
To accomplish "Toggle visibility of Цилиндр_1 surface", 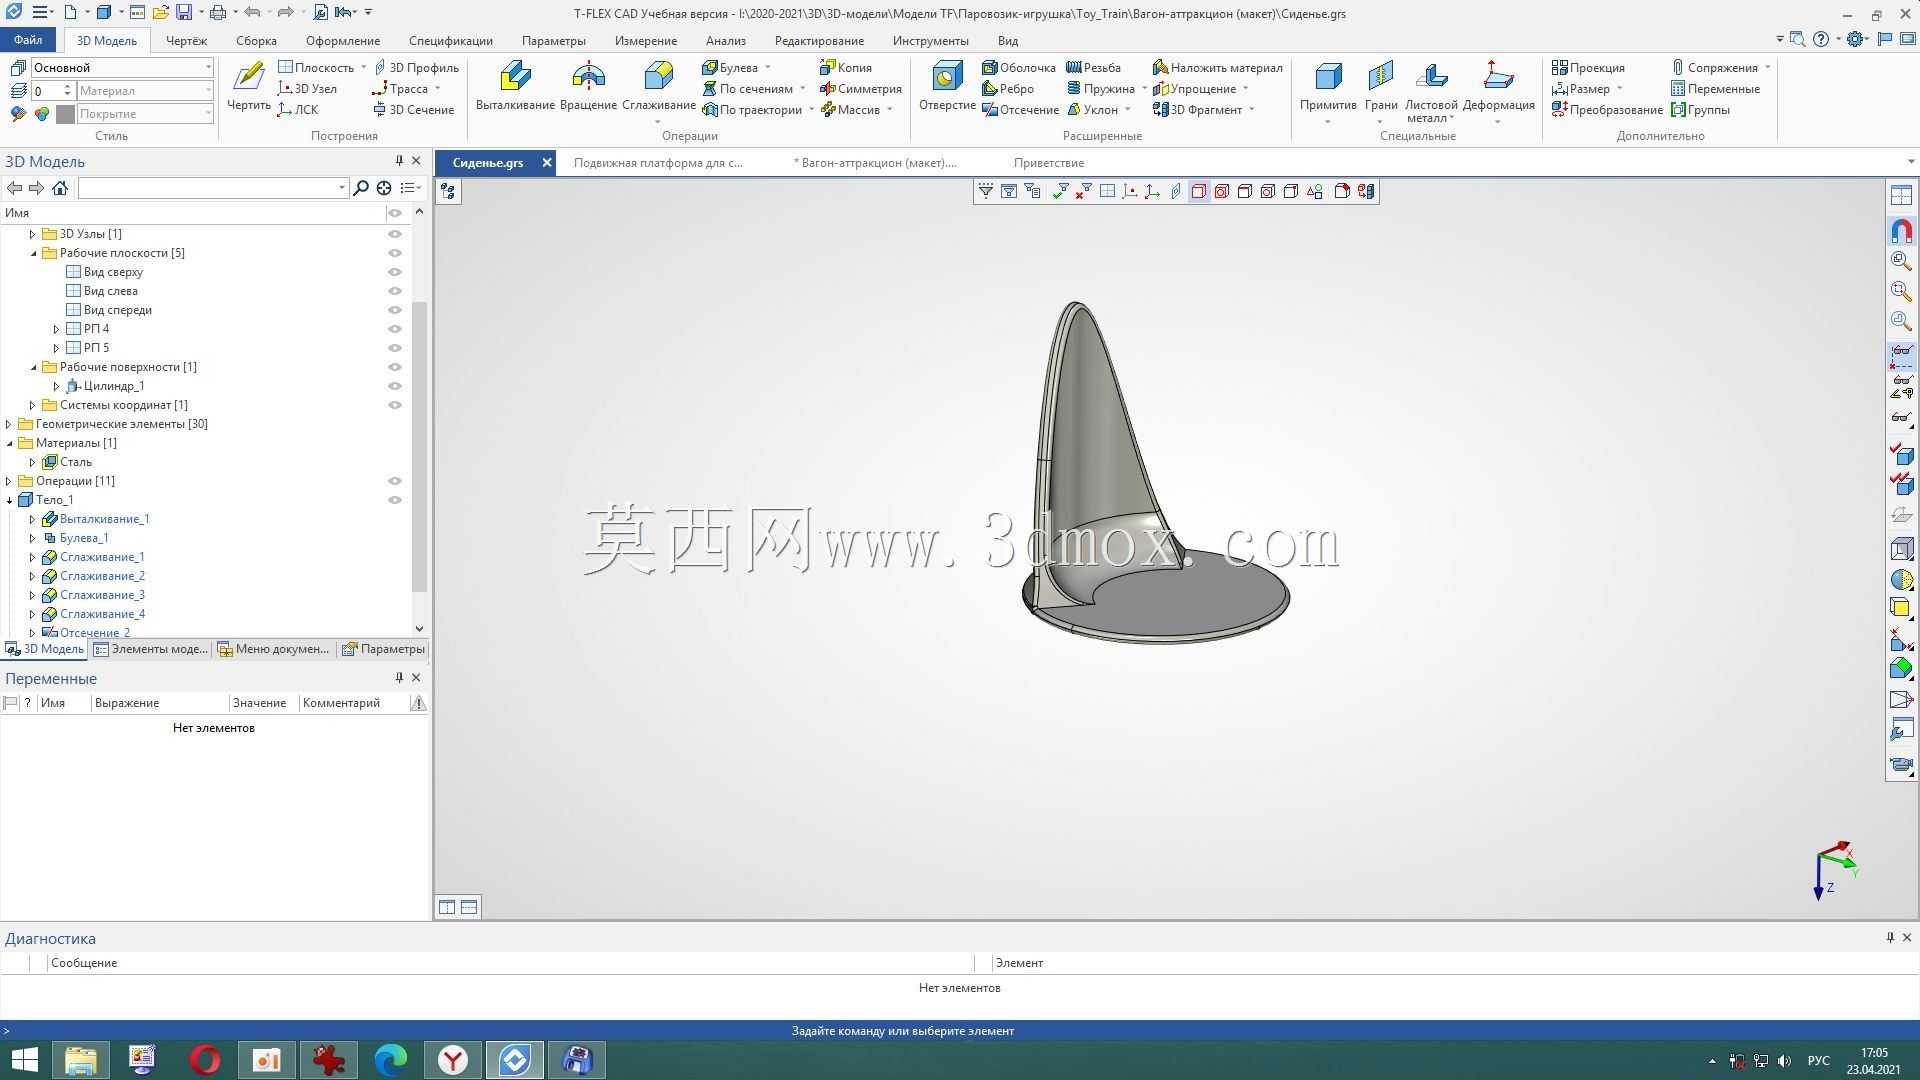I will coord(395,386).
